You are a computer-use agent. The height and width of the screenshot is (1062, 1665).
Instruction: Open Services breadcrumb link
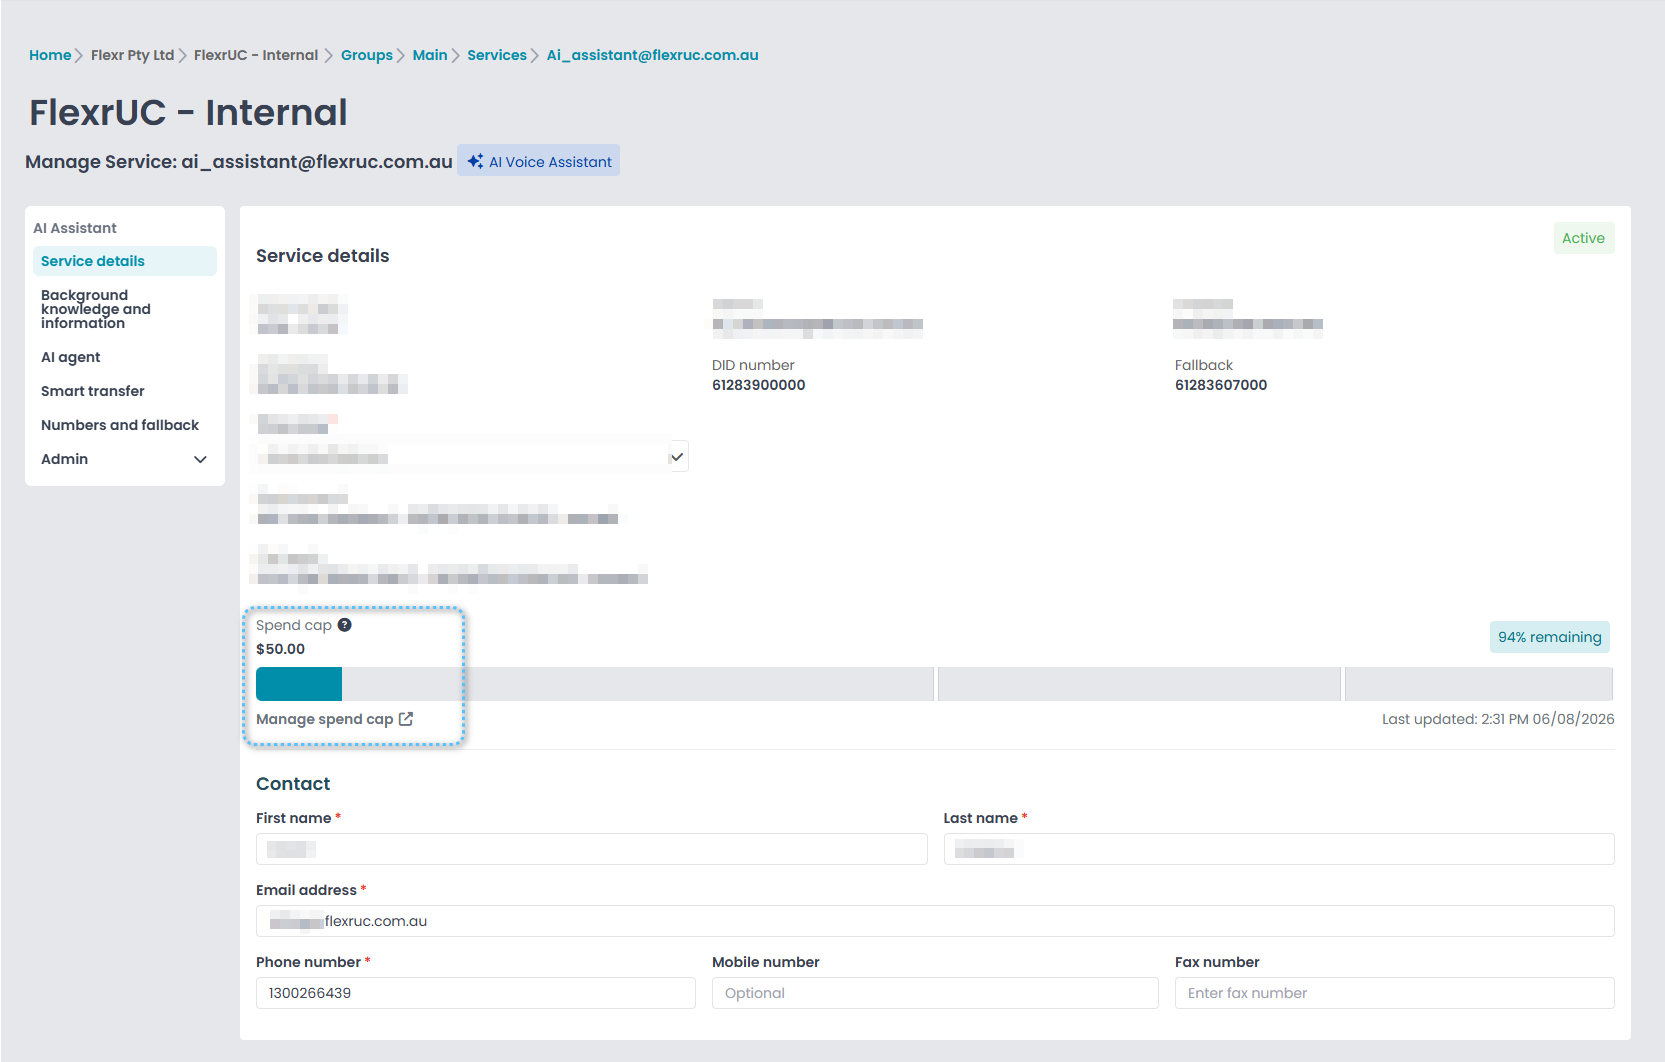click(497, 55)
